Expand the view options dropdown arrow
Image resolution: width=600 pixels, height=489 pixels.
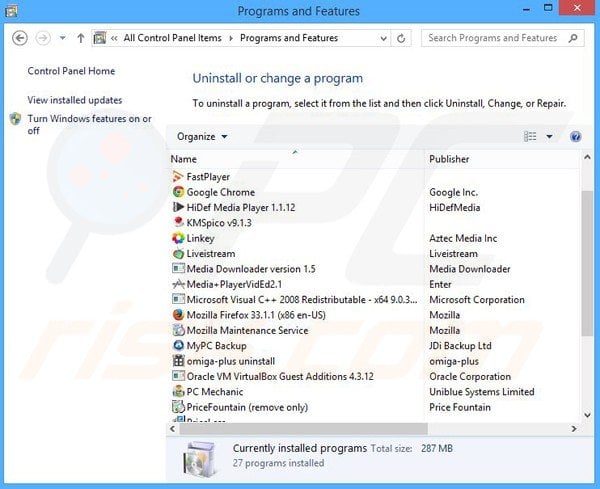(549, 136)
